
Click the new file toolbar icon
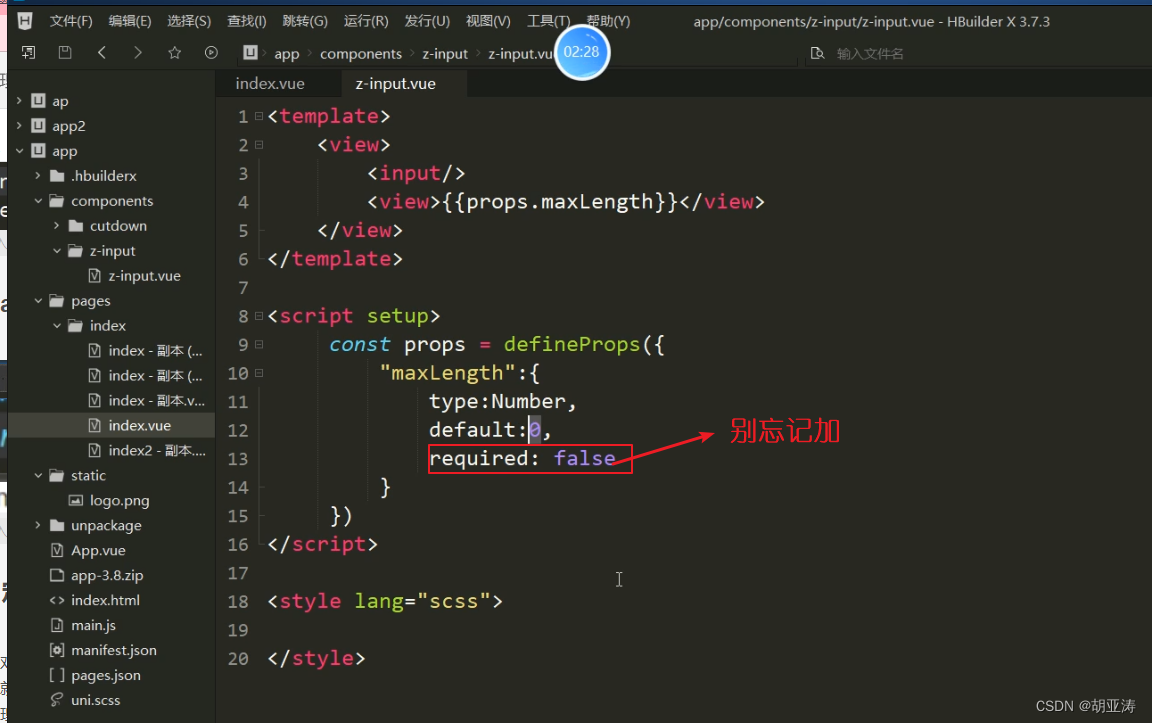coord(29,52)
